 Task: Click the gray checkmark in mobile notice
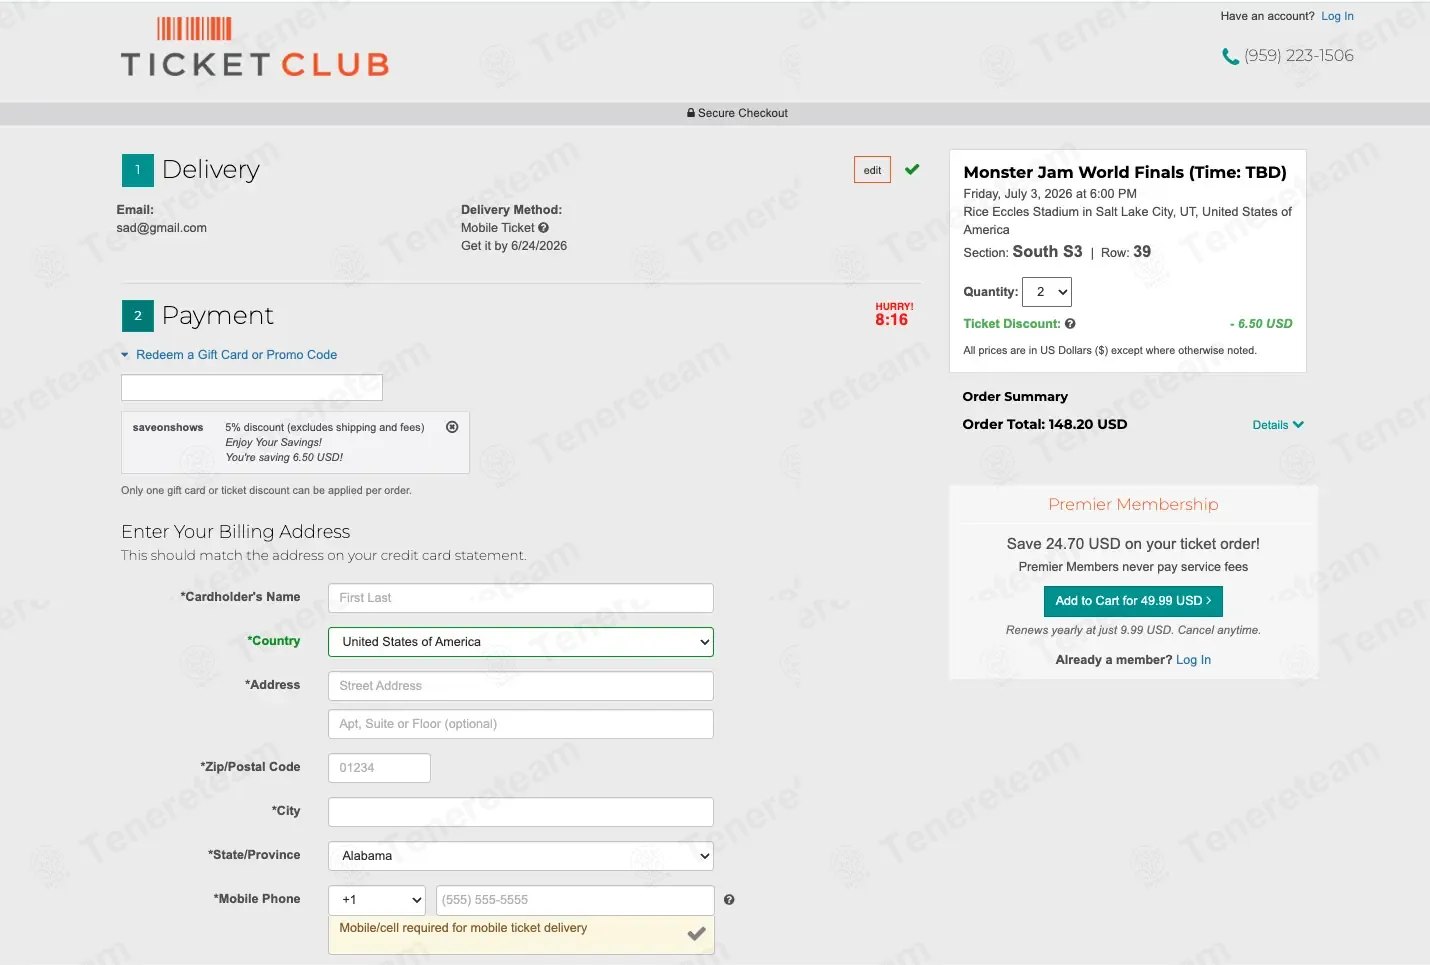click(697, 934)
